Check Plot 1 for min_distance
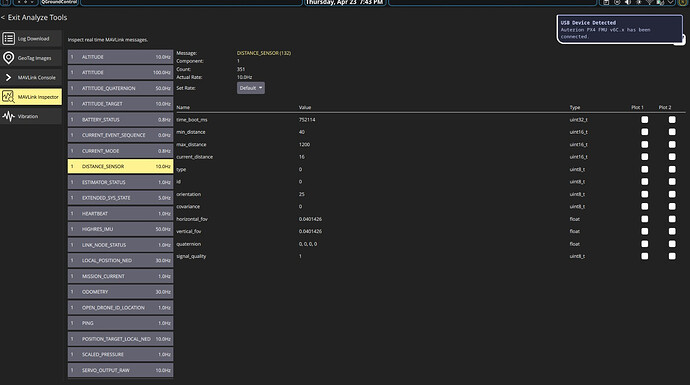Screen dimensions: 690x385 (x=644, y=132)
